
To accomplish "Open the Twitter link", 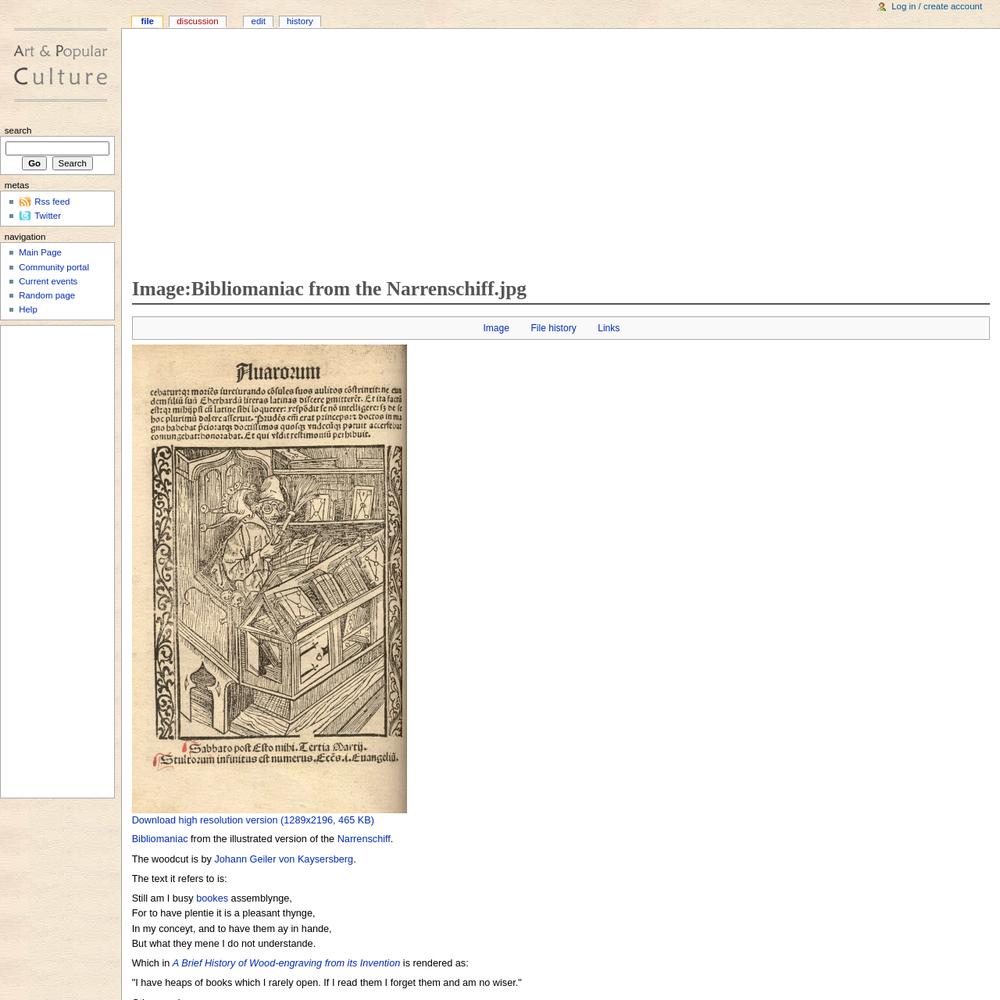I will (x=48, y=216).
